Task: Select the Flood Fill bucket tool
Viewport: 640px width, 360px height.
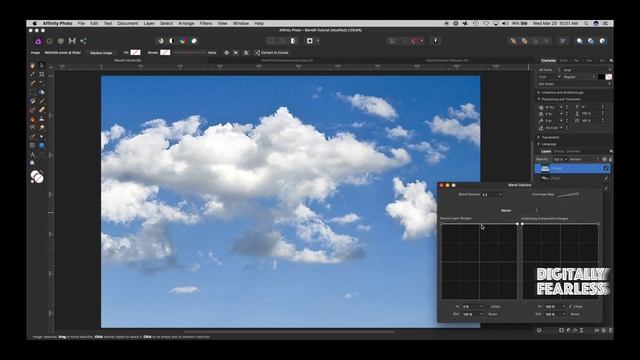Action: (x=42, y=92)
